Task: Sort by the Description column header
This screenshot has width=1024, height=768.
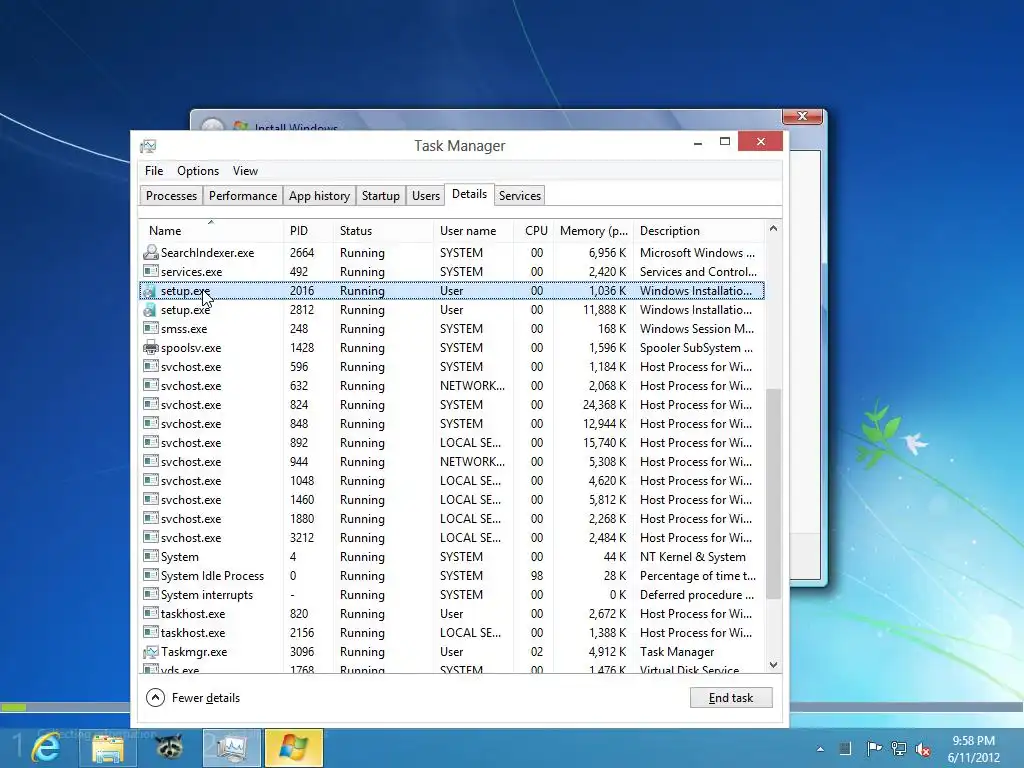Action: [699, 231]
